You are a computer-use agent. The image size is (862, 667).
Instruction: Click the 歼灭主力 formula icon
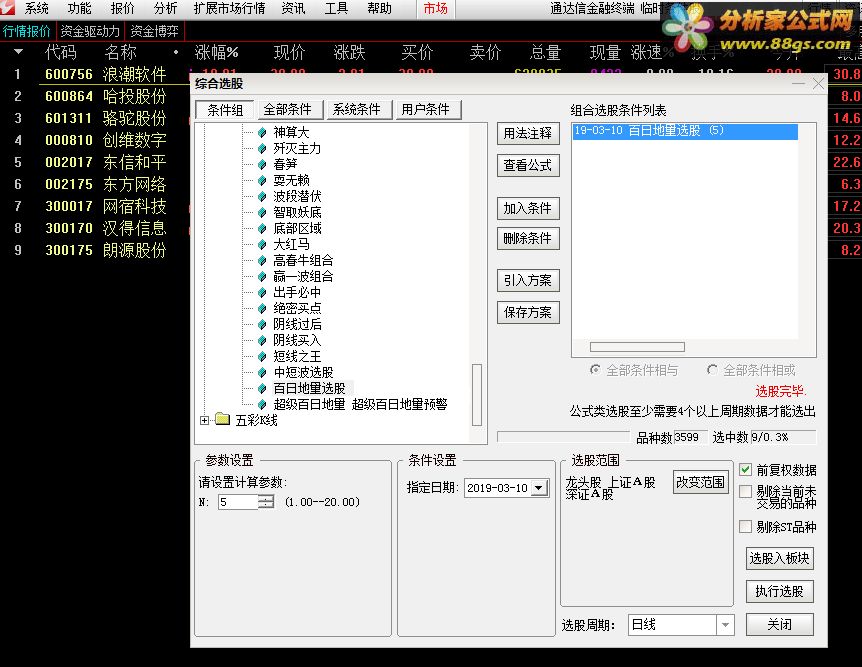(x=262, y=148)
